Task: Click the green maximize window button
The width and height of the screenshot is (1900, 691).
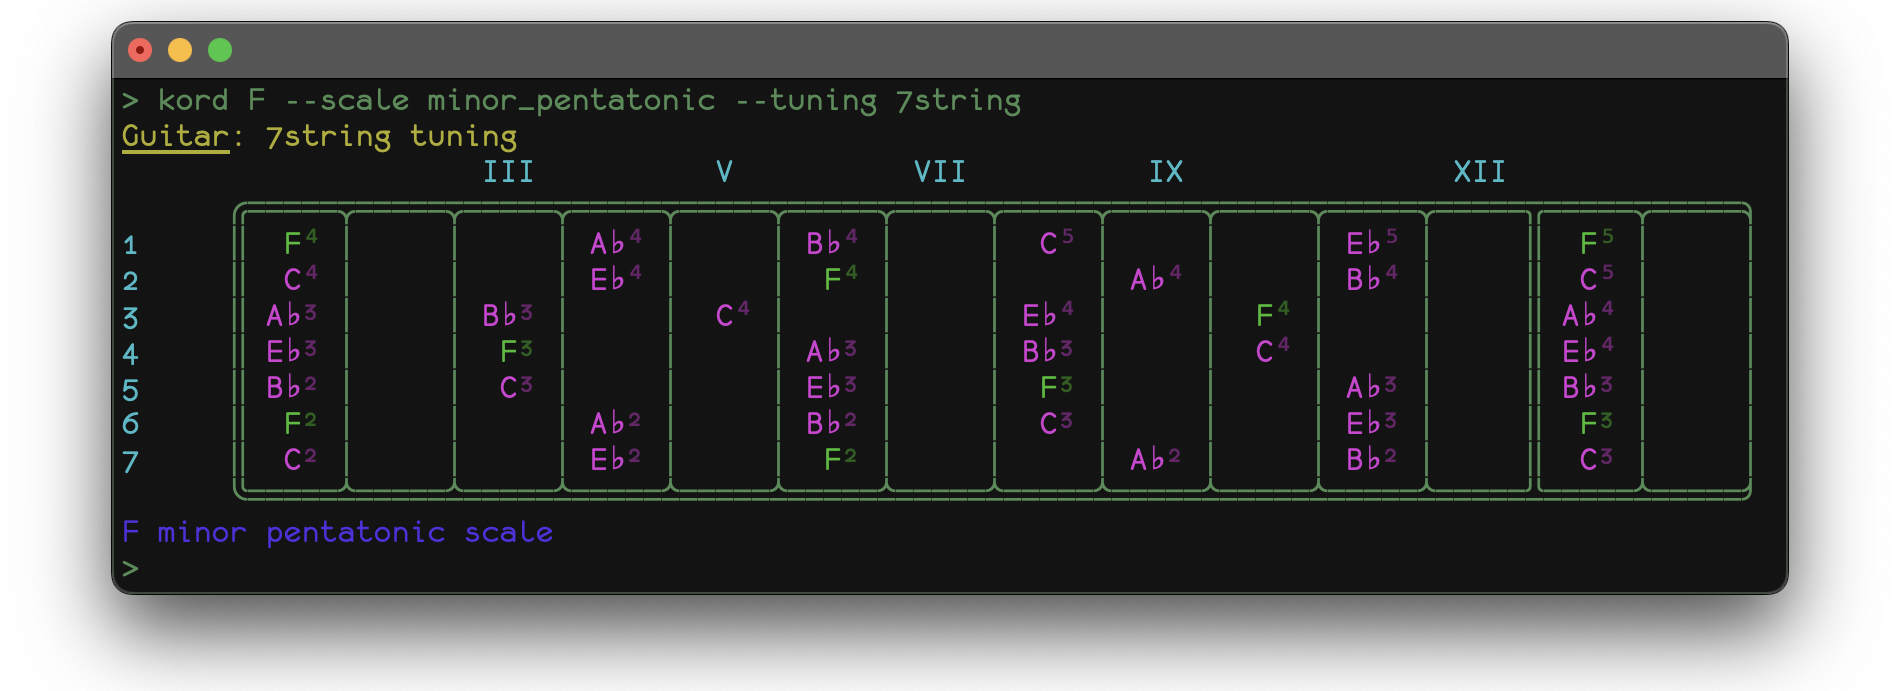Action: click(220, 50)
